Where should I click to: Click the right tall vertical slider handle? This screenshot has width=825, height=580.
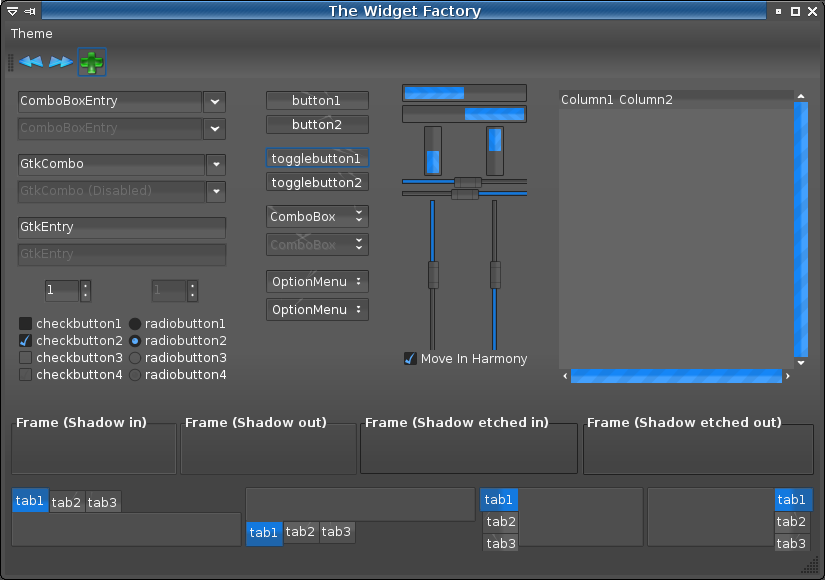point(495,275)
